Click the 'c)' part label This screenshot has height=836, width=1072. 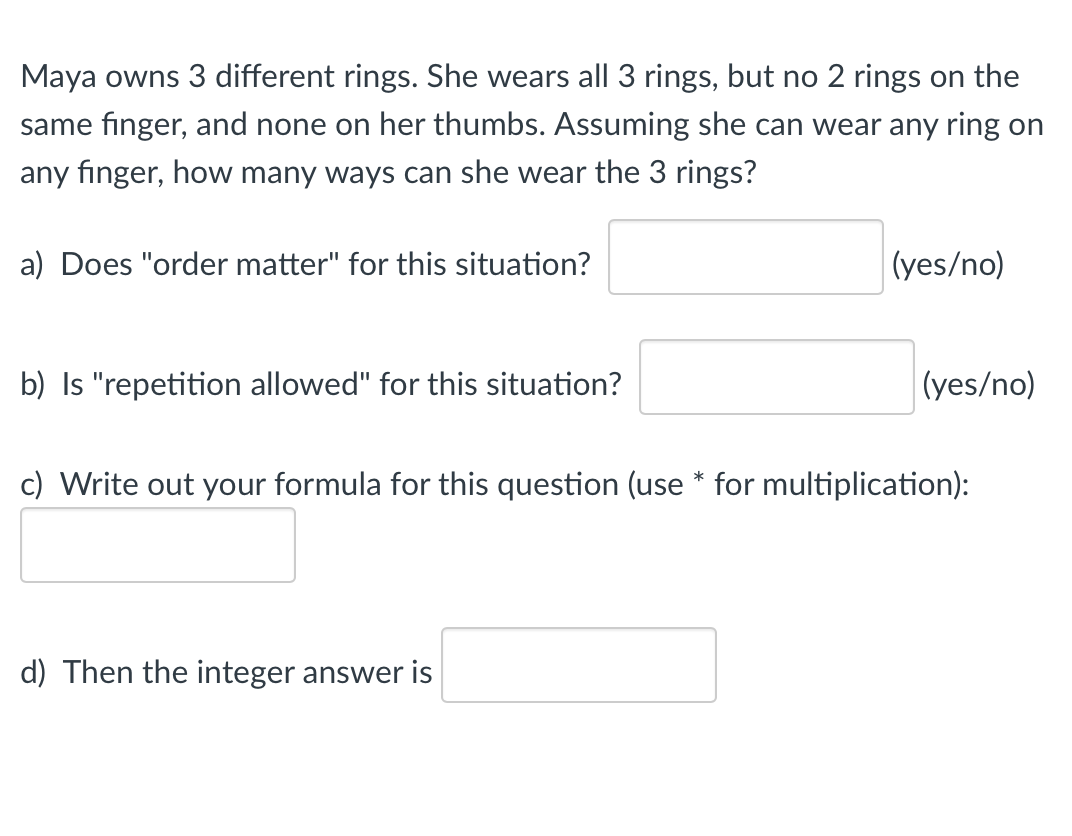pos(31,485)
